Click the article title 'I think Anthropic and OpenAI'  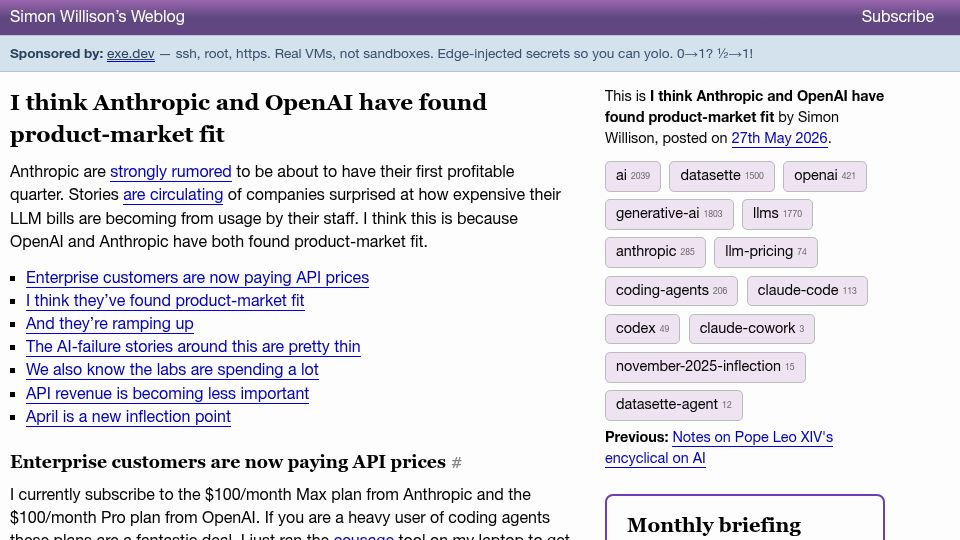tap(248, 118)
